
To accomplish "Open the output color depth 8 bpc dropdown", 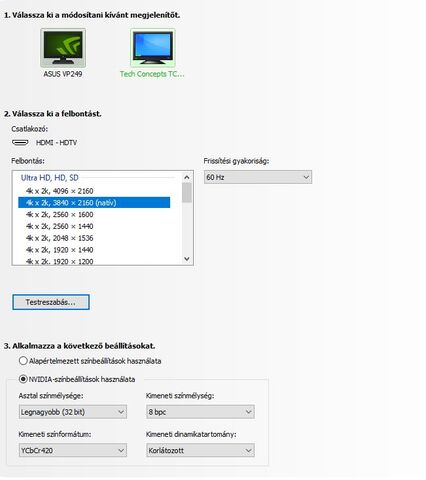I will coord(200,412).
